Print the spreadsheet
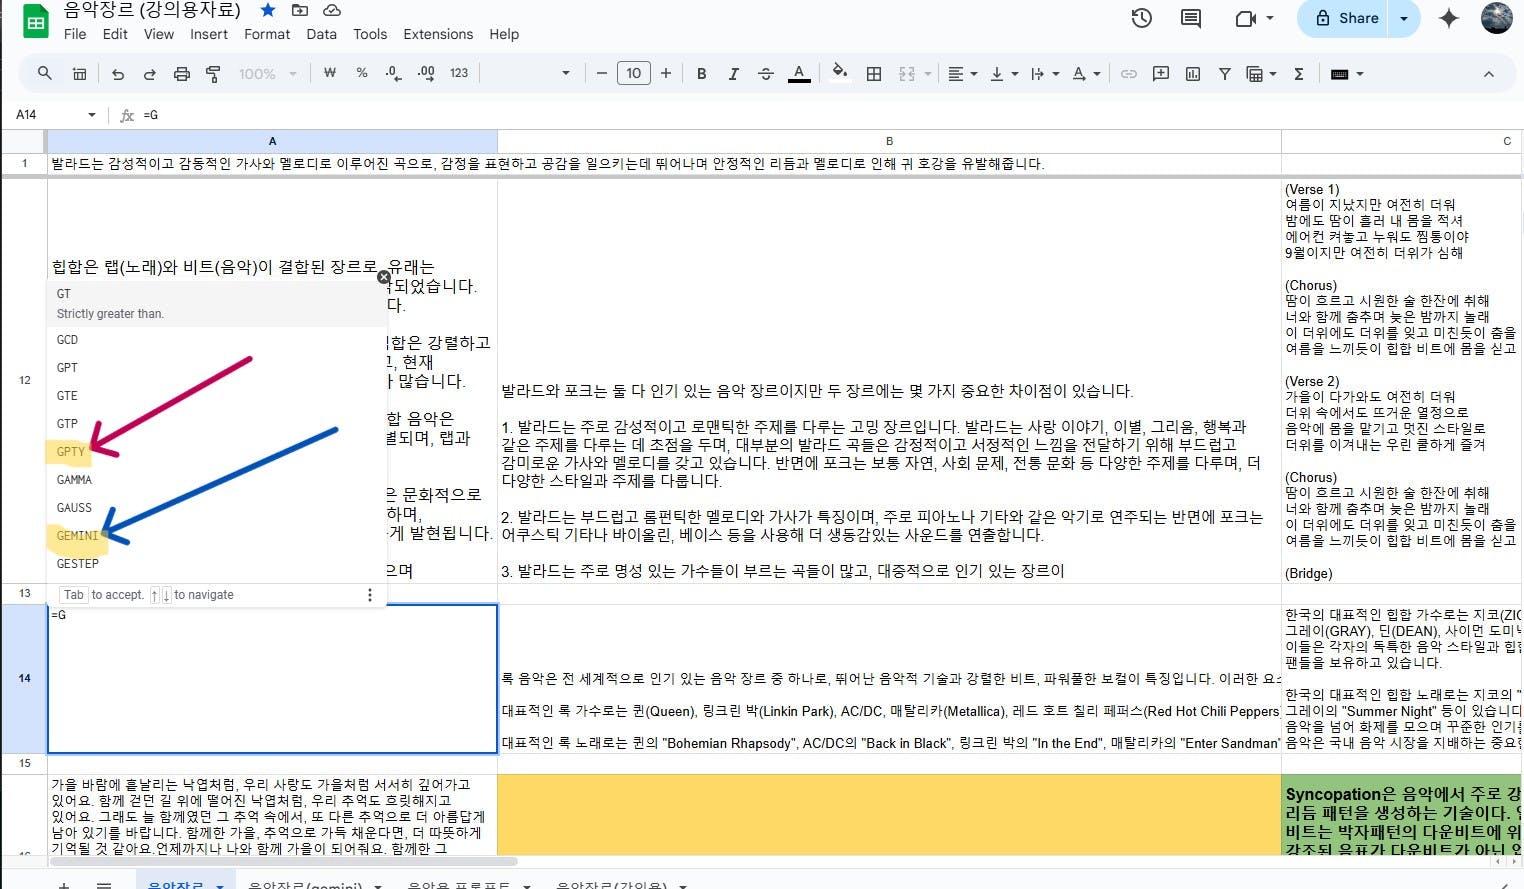 (181, 73)
